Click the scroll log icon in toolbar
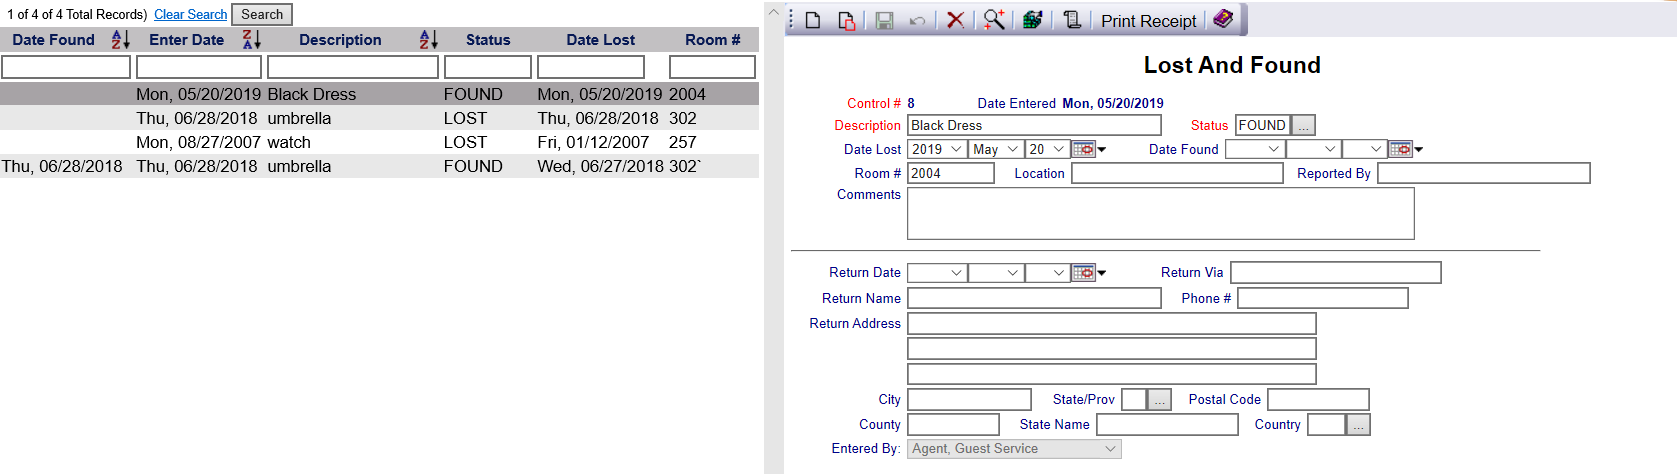1677x474 pixels. pos(1072,20)
